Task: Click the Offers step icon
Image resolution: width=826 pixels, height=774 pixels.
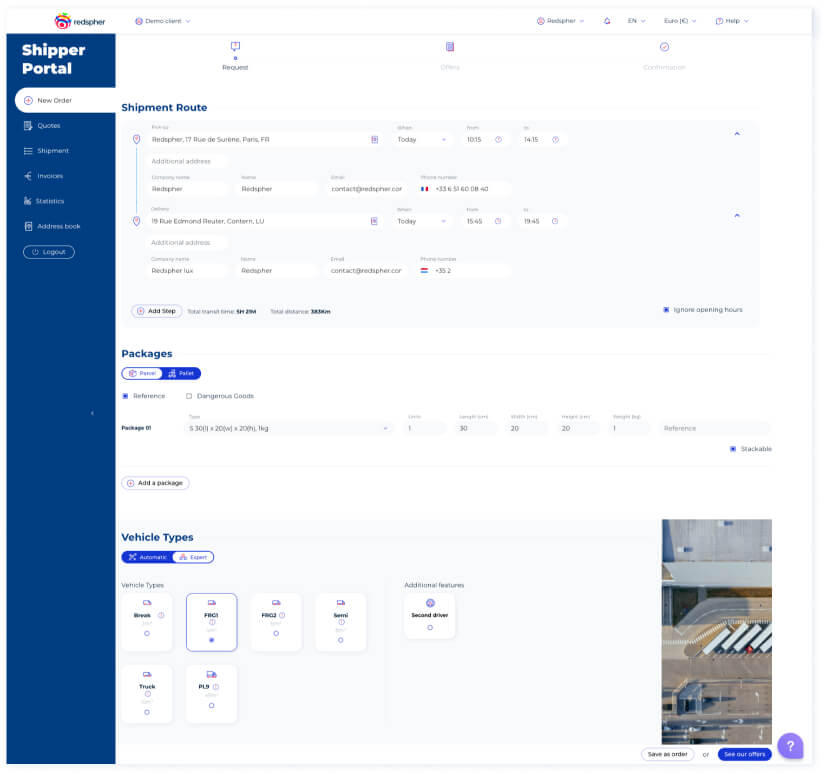Action: pos(450,47)
